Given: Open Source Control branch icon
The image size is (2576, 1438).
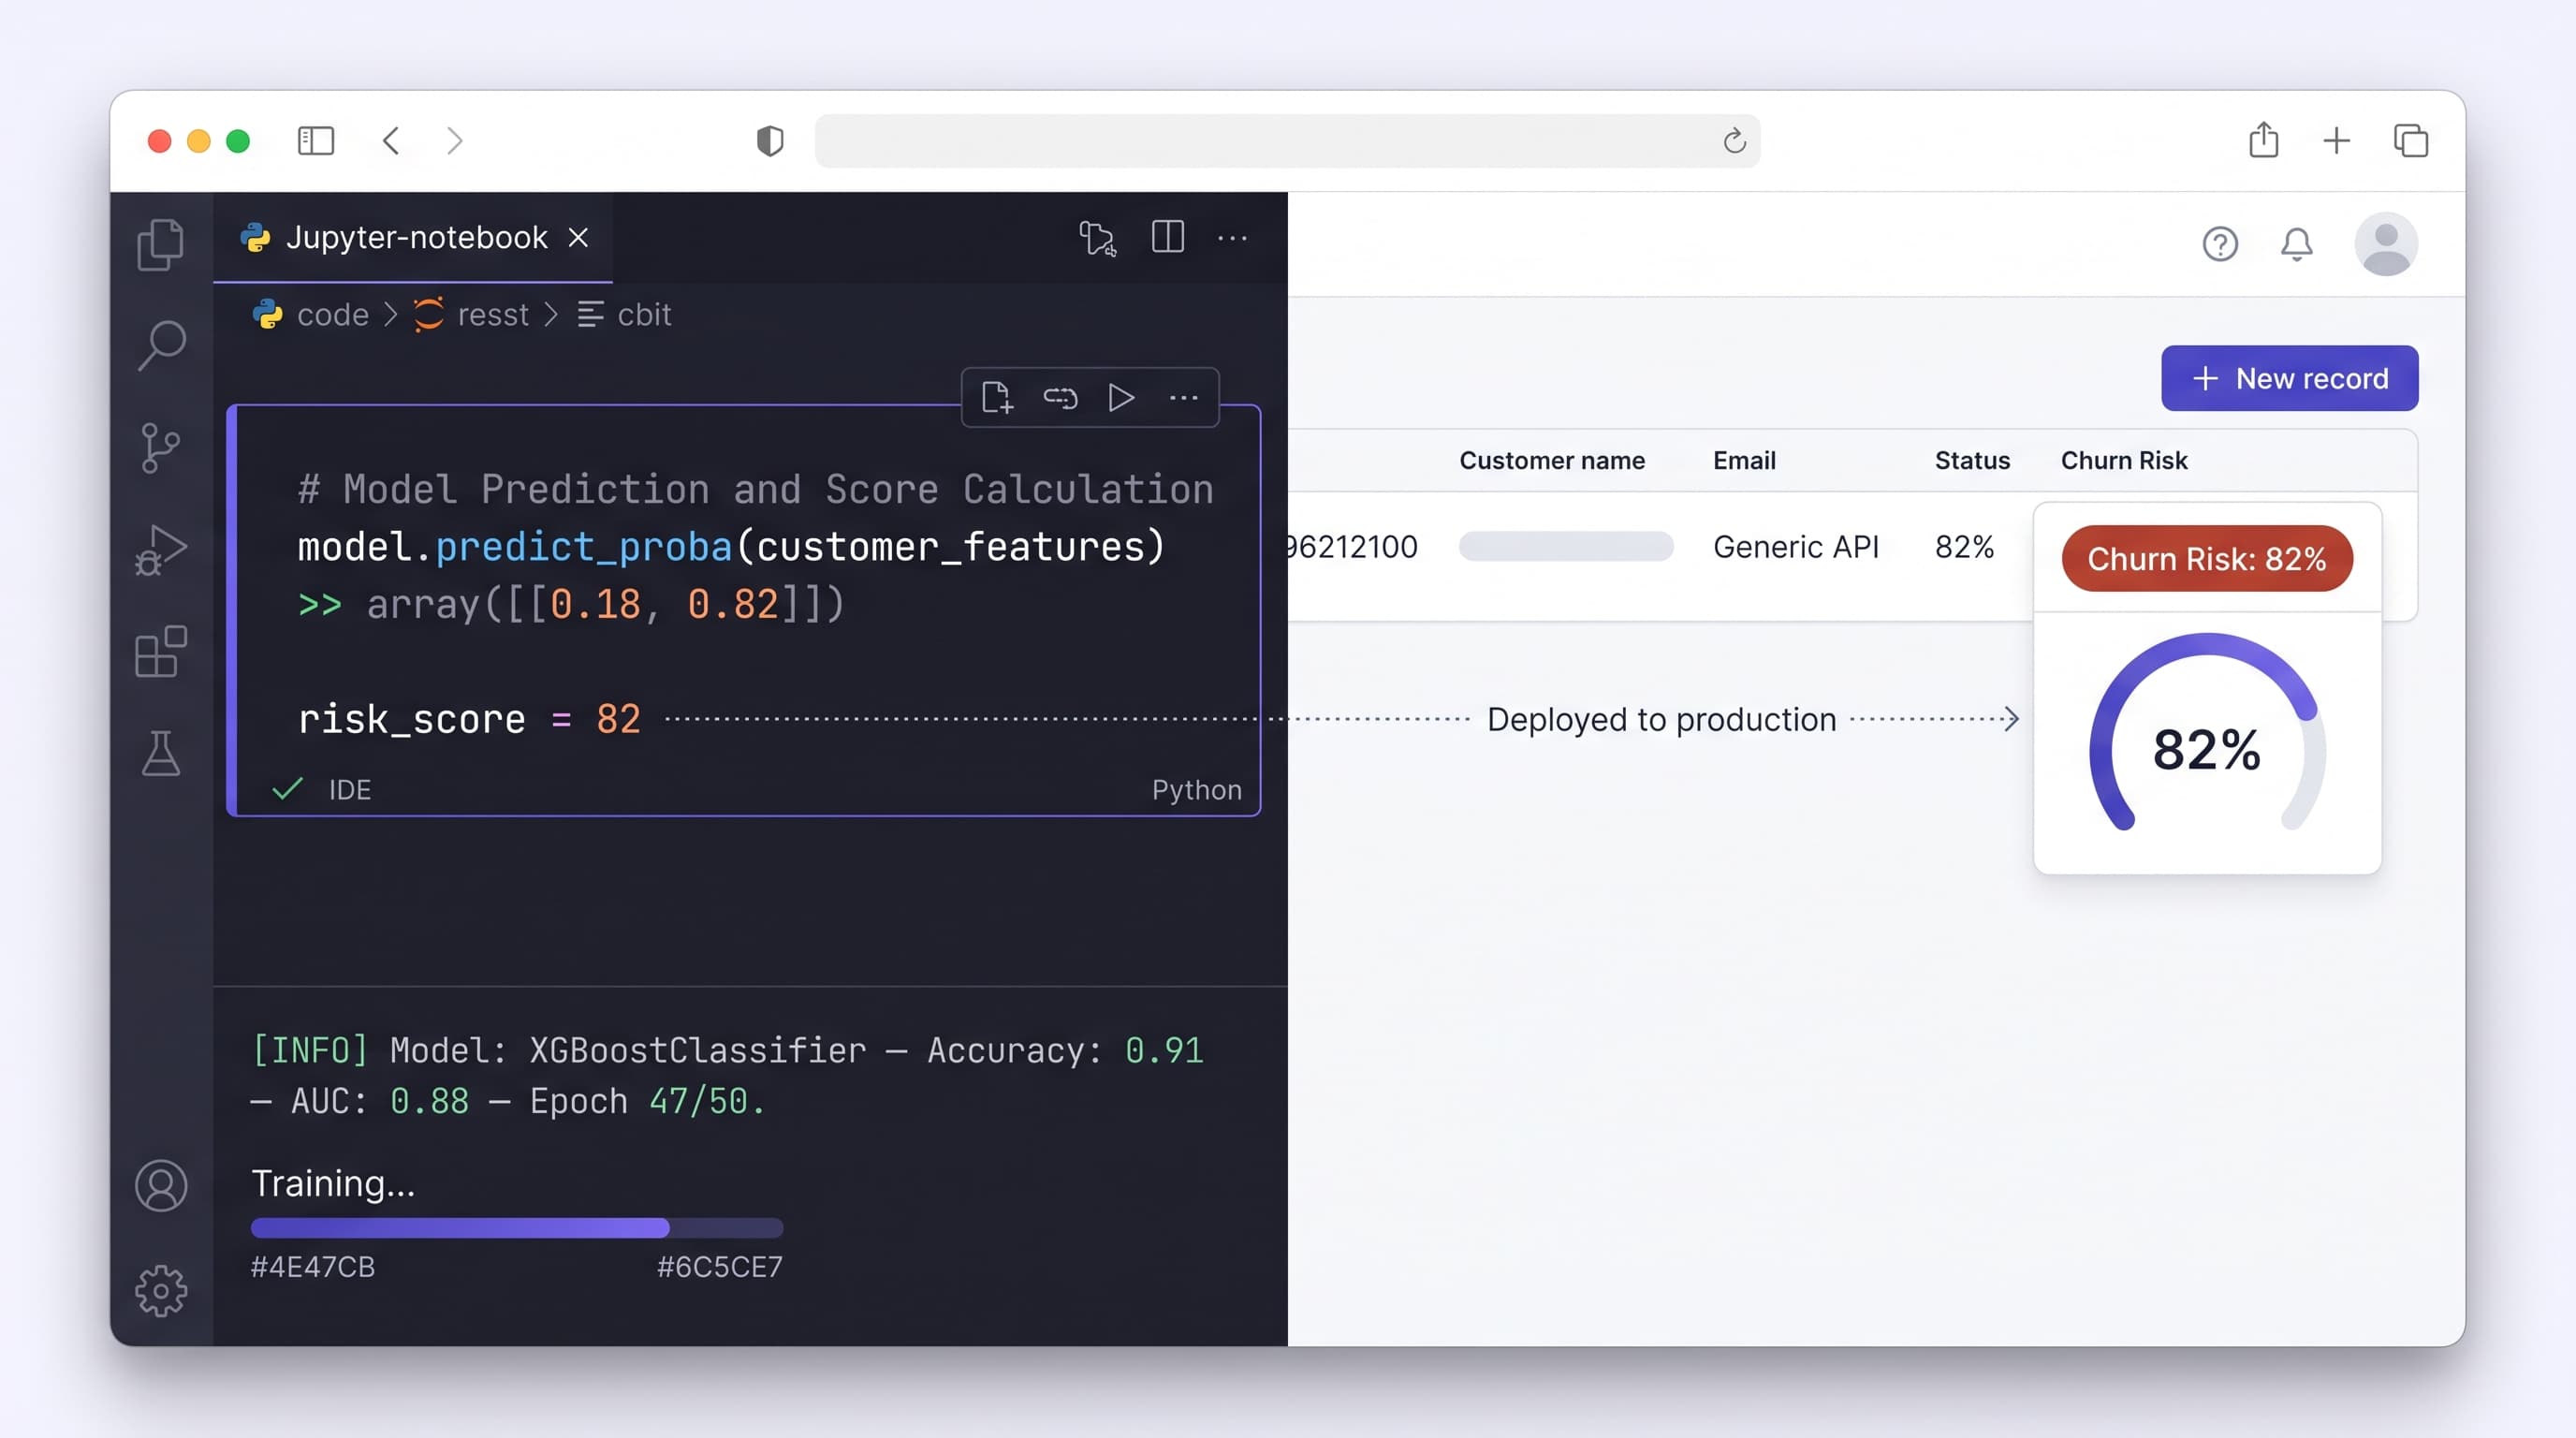Looking at the screenshot, I should coord(160,447).
